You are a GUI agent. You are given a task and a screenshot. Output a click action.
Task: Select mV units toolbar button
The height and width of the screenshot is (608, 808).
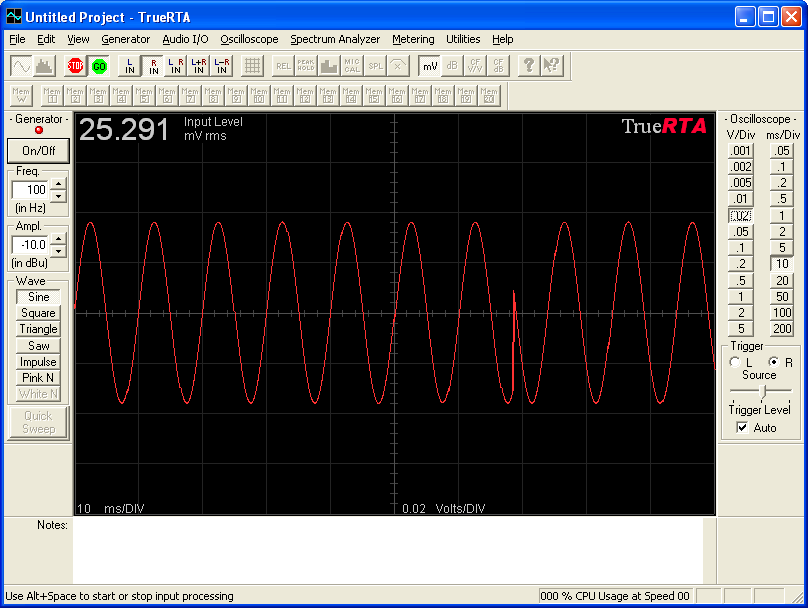click(429, 66)
